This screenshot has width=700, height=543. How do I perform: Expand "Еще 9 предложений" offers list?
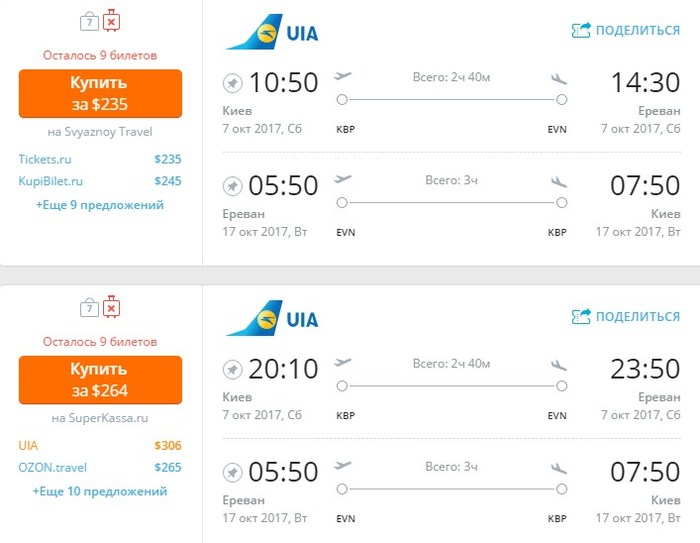click(x=99, y=205)
